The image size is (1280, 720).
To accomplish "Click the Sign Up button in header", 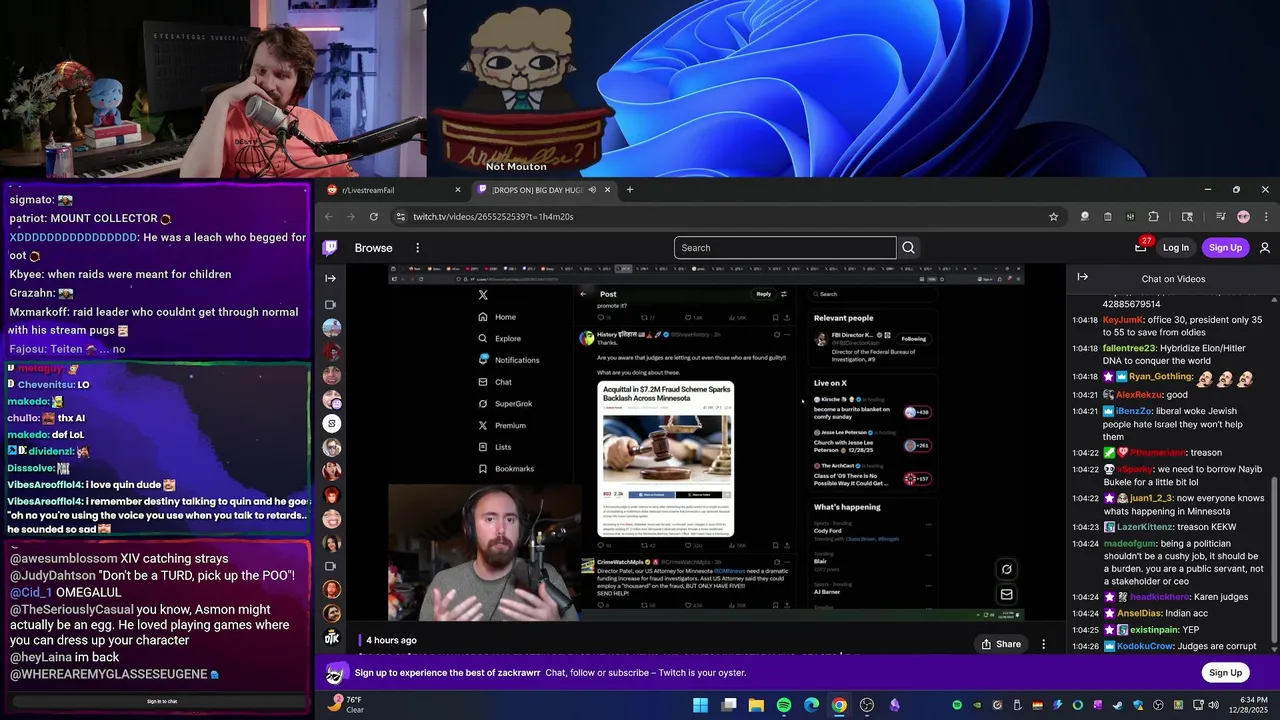I will (1225, 248).
